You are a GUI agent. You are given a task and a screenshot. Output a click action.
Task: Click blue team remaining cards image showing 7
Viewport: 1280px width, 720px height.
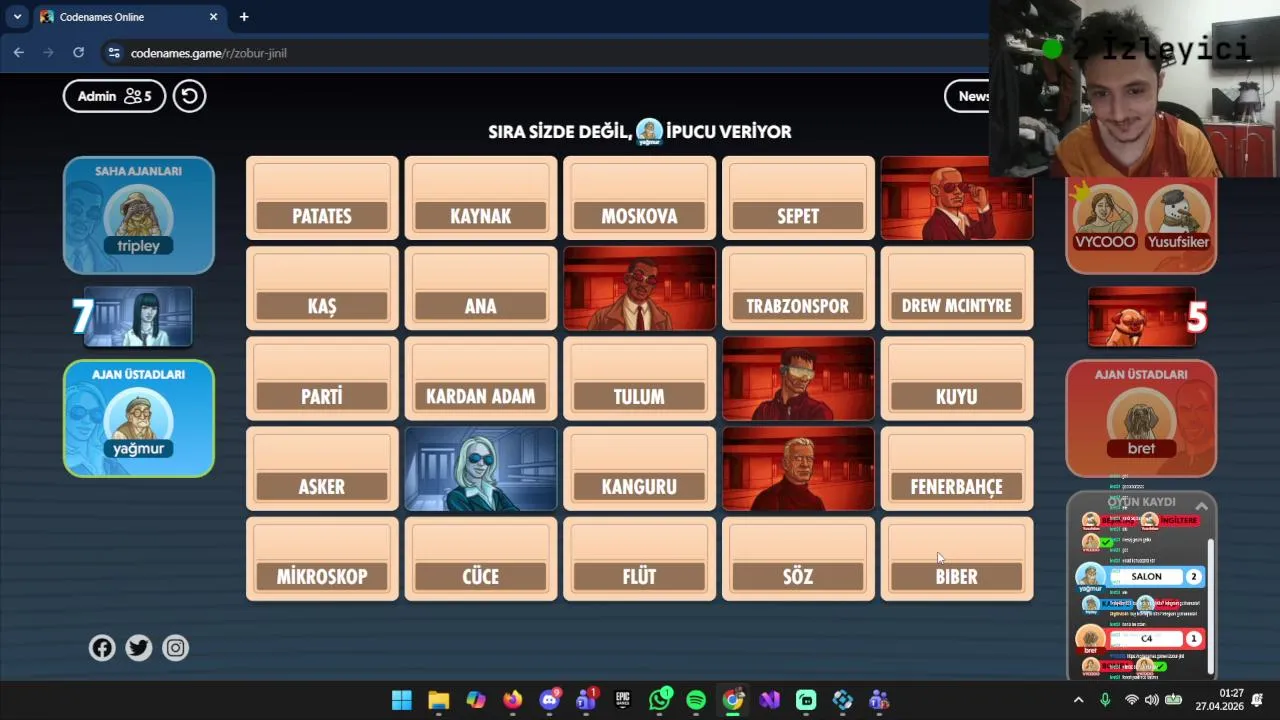pos(138,316)
